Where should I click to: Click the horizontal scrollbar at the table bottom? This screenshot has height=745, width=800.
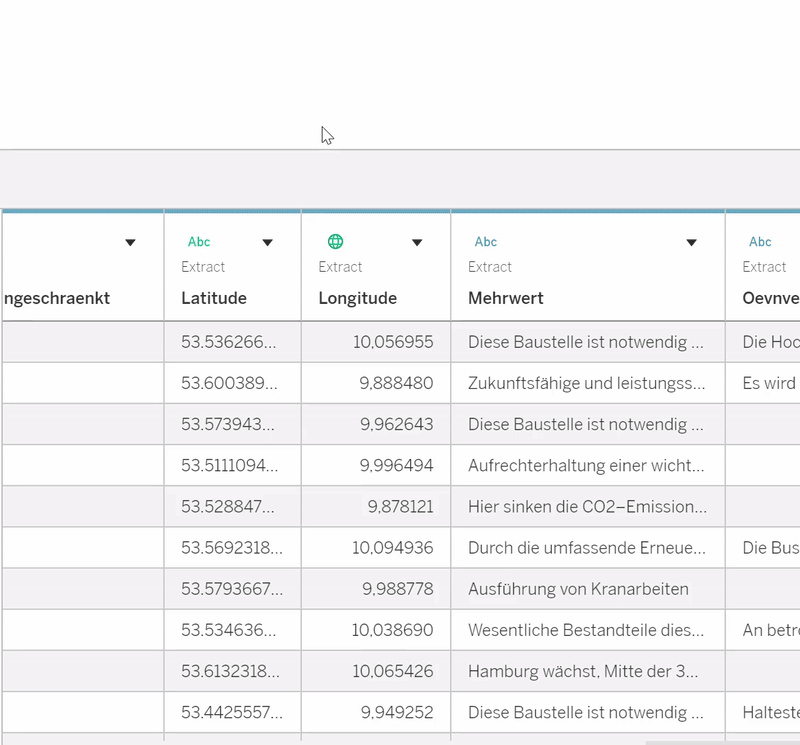tap(720, 741)
